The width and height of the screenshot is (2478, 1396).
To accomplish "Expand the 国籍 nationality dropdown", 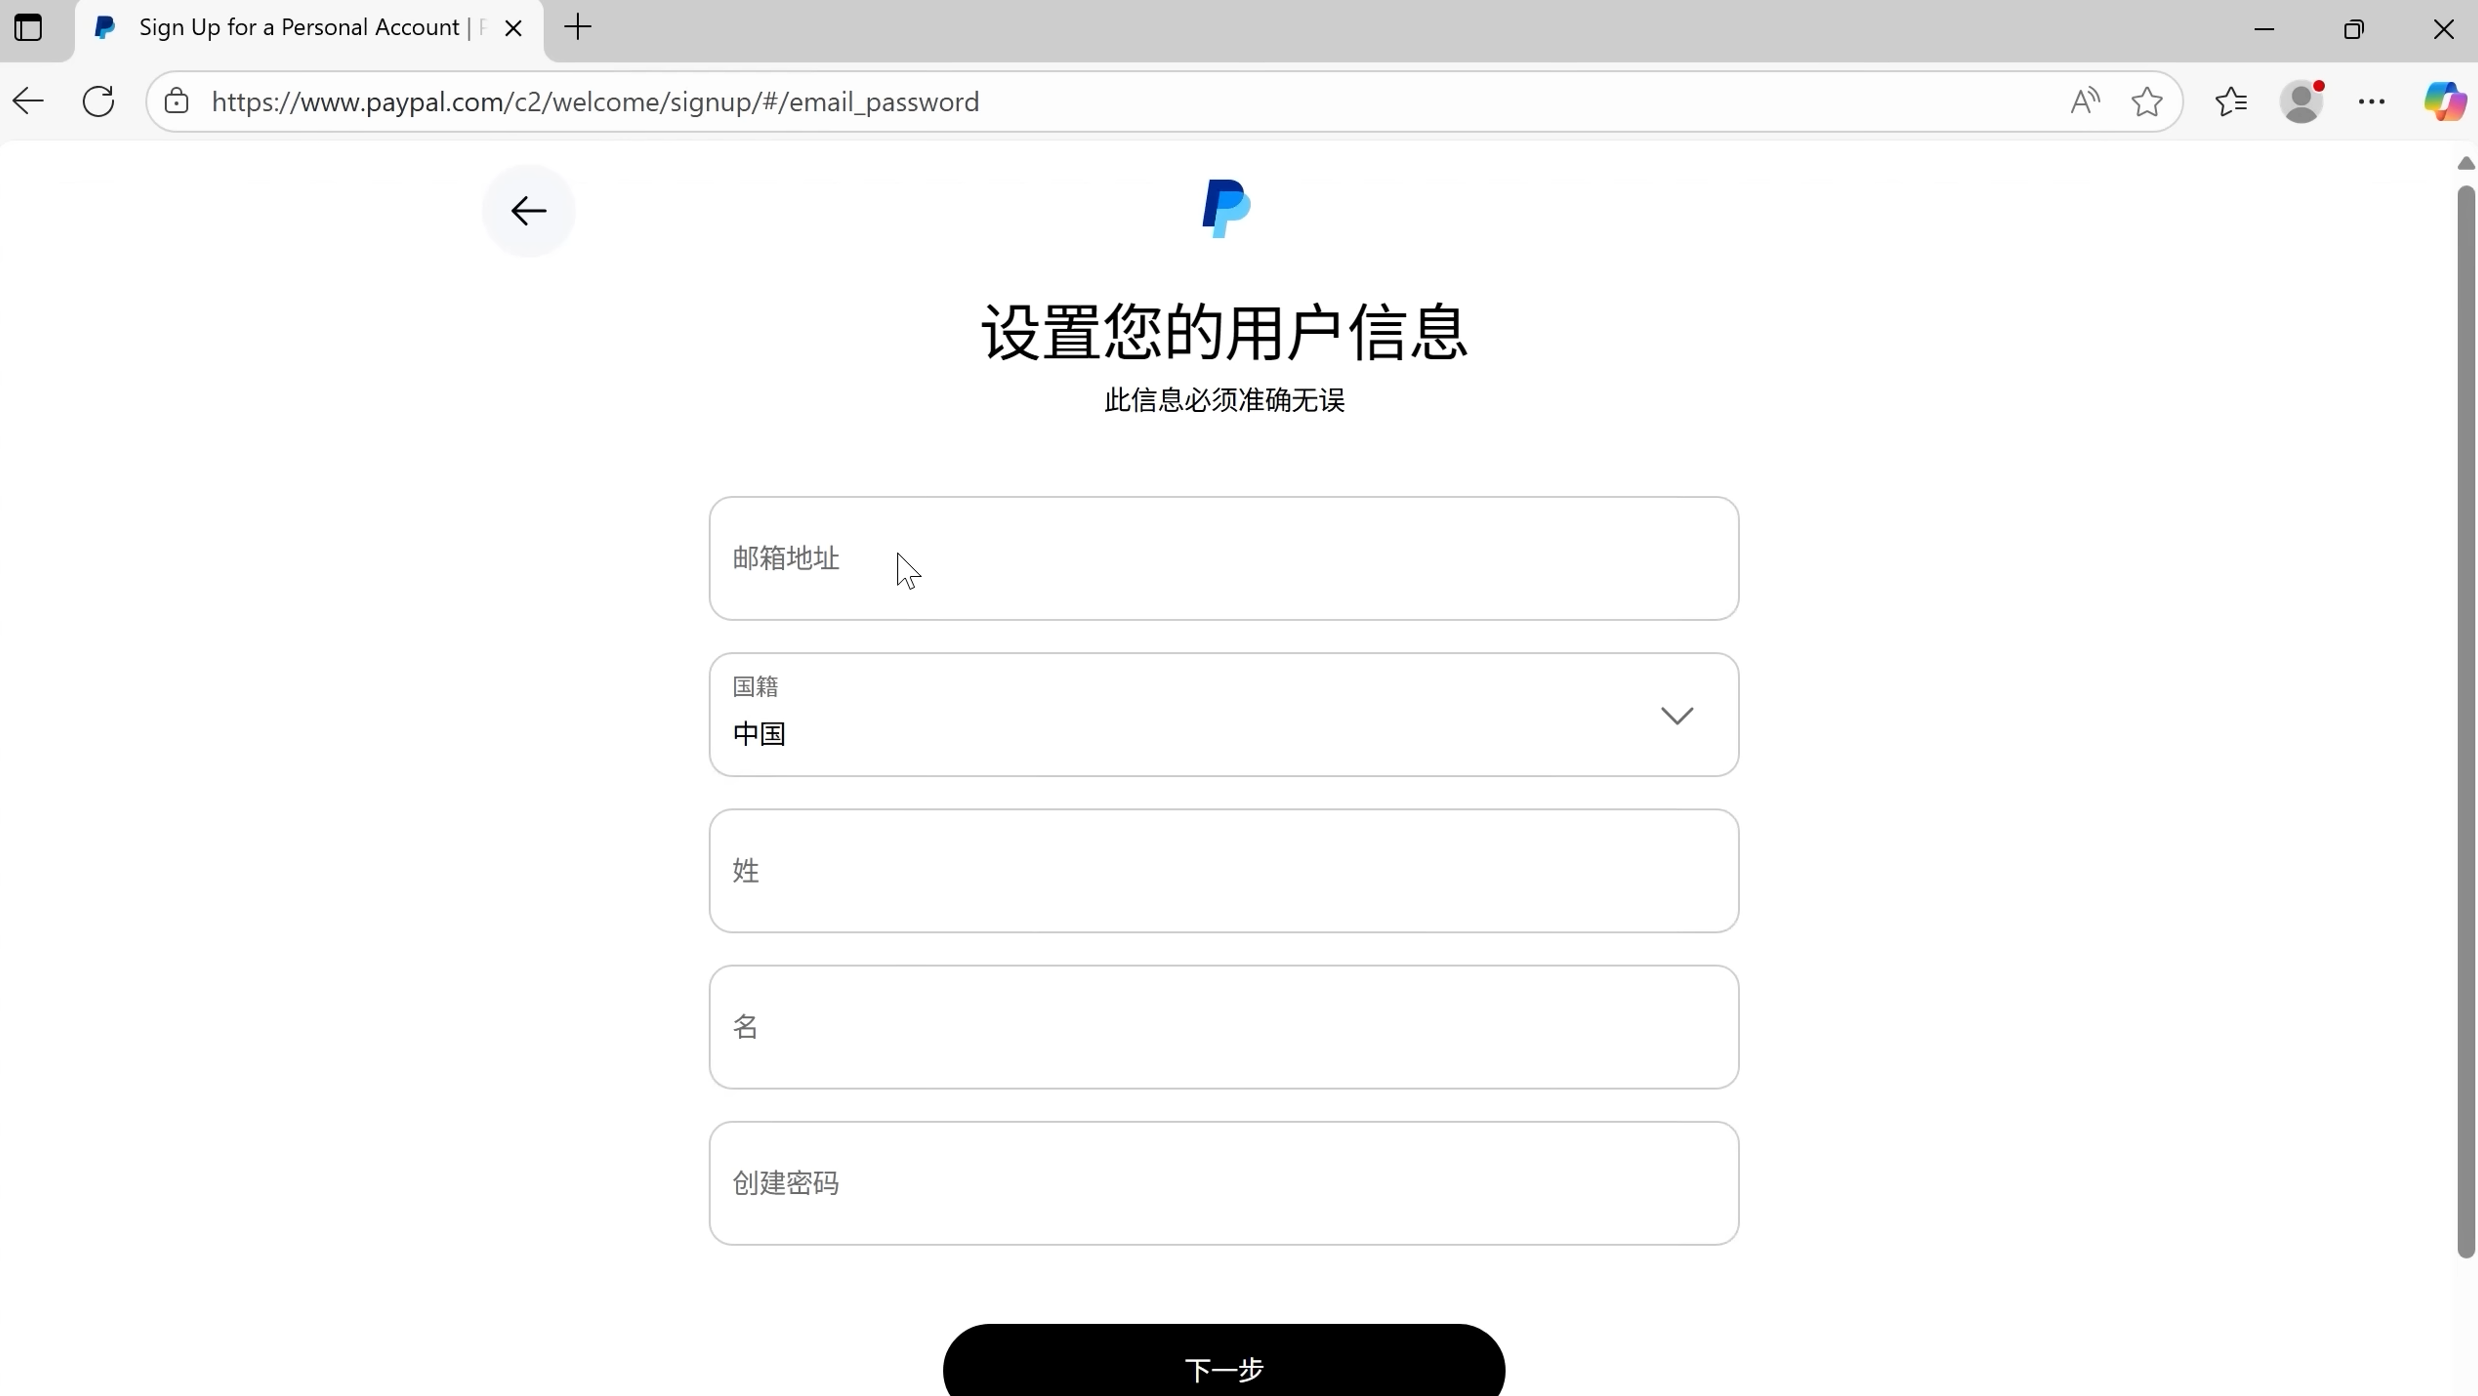I will 1223,715.
